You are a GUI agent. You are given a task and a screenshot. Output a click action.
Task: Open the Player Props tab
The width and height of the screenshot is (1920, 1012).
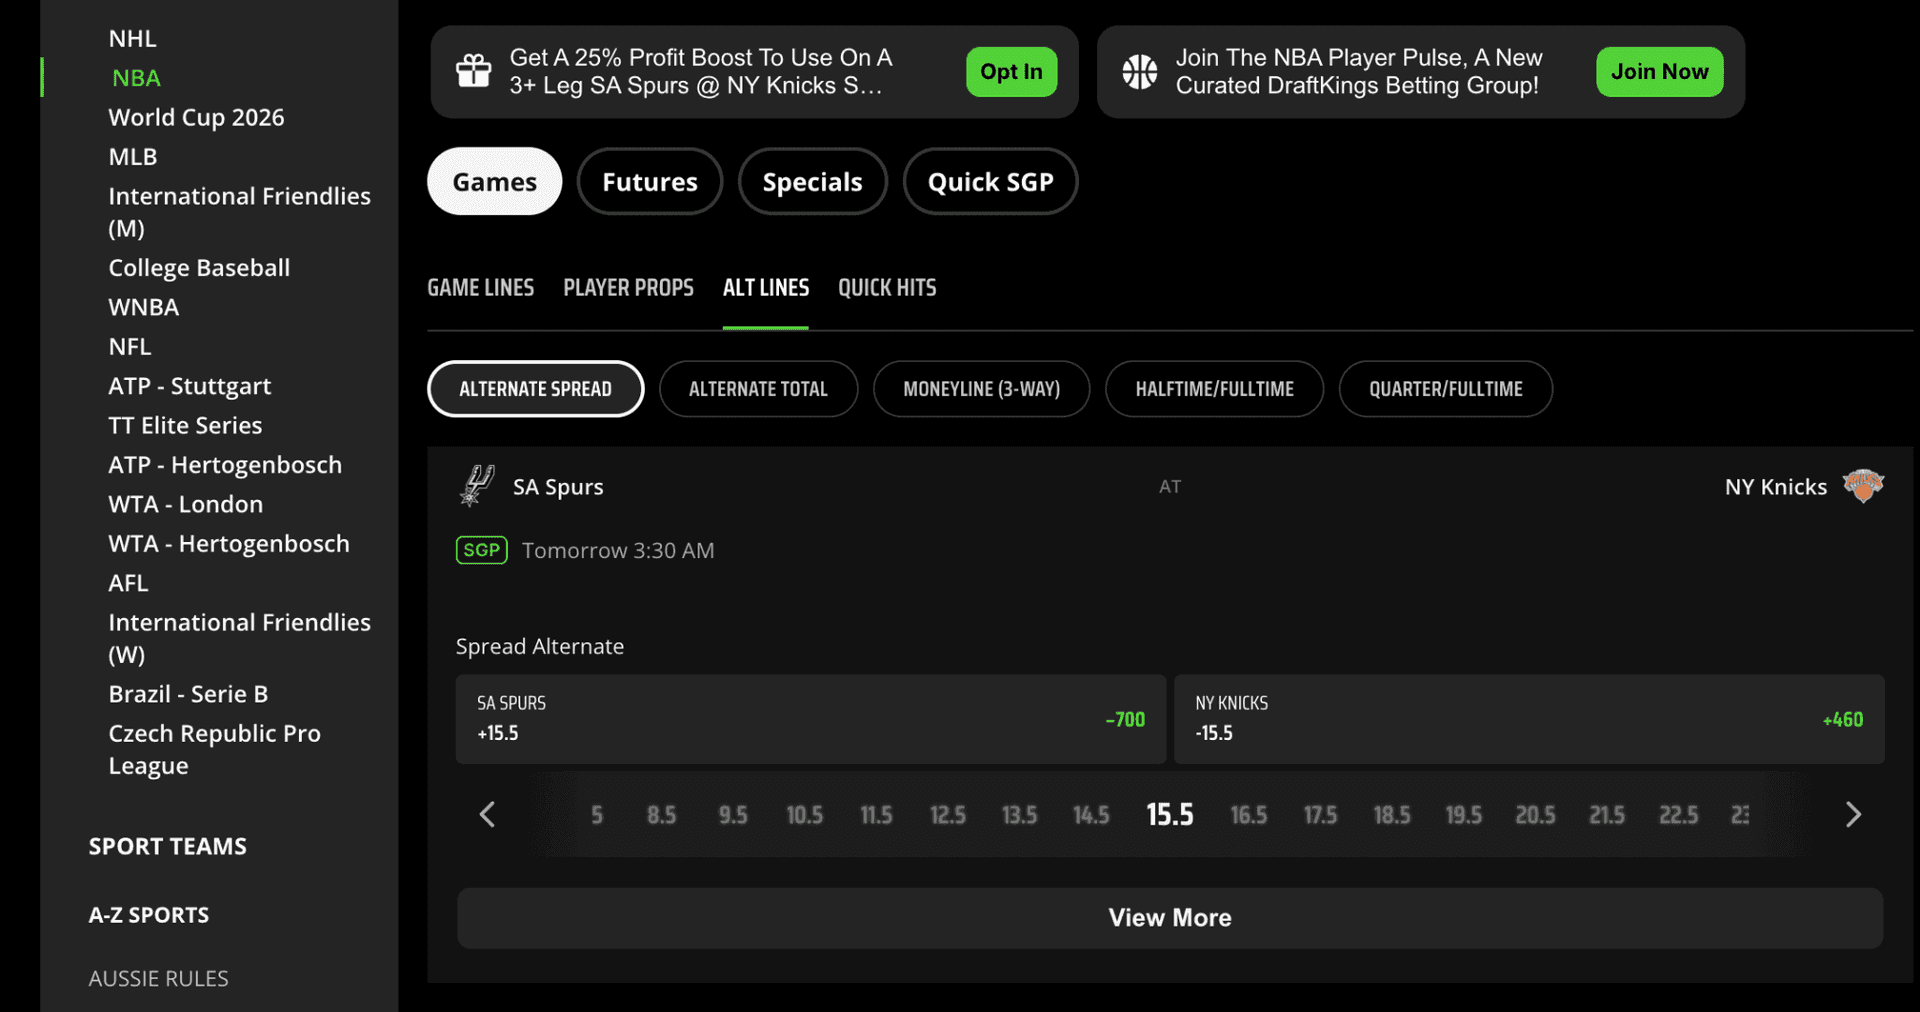[628, 288]
